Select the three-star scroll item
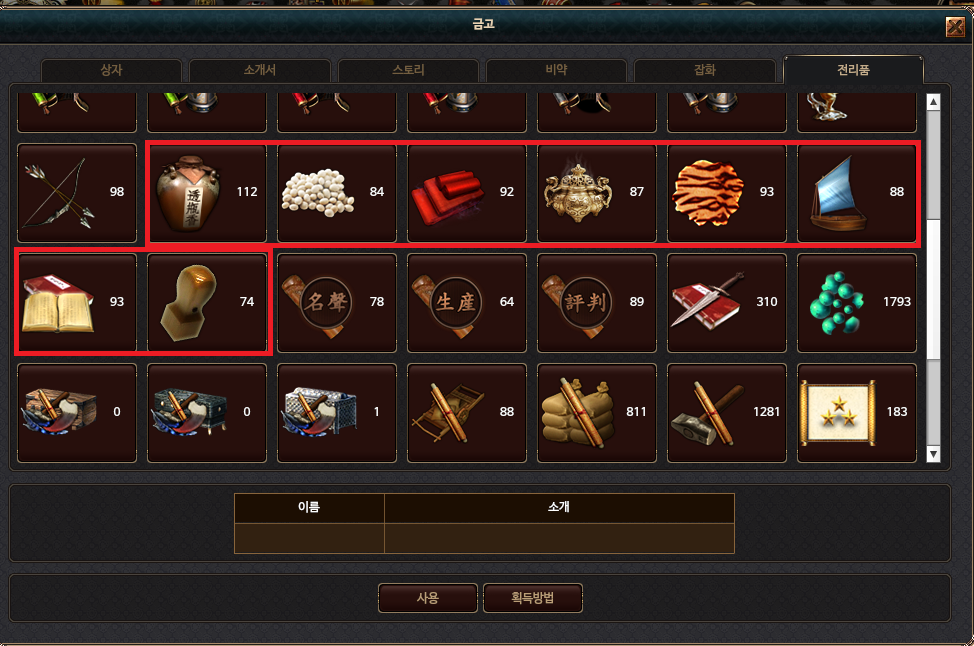The image size is (974, 646). (857, 413)
